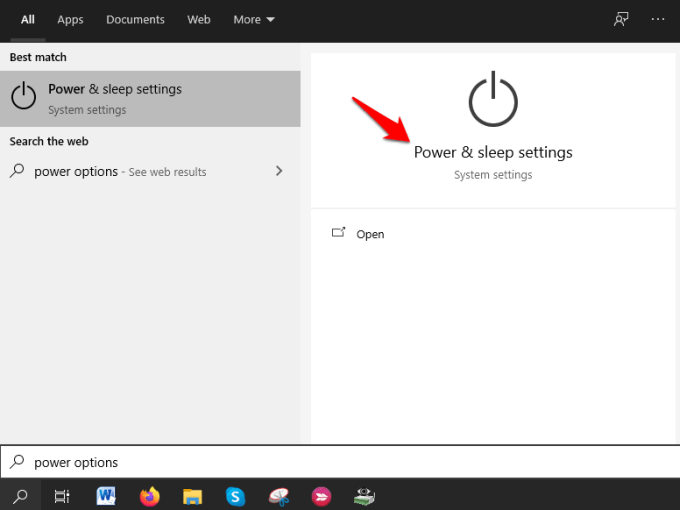
Task: Select Power & sleep settings best match result
Action: point(150,99)
